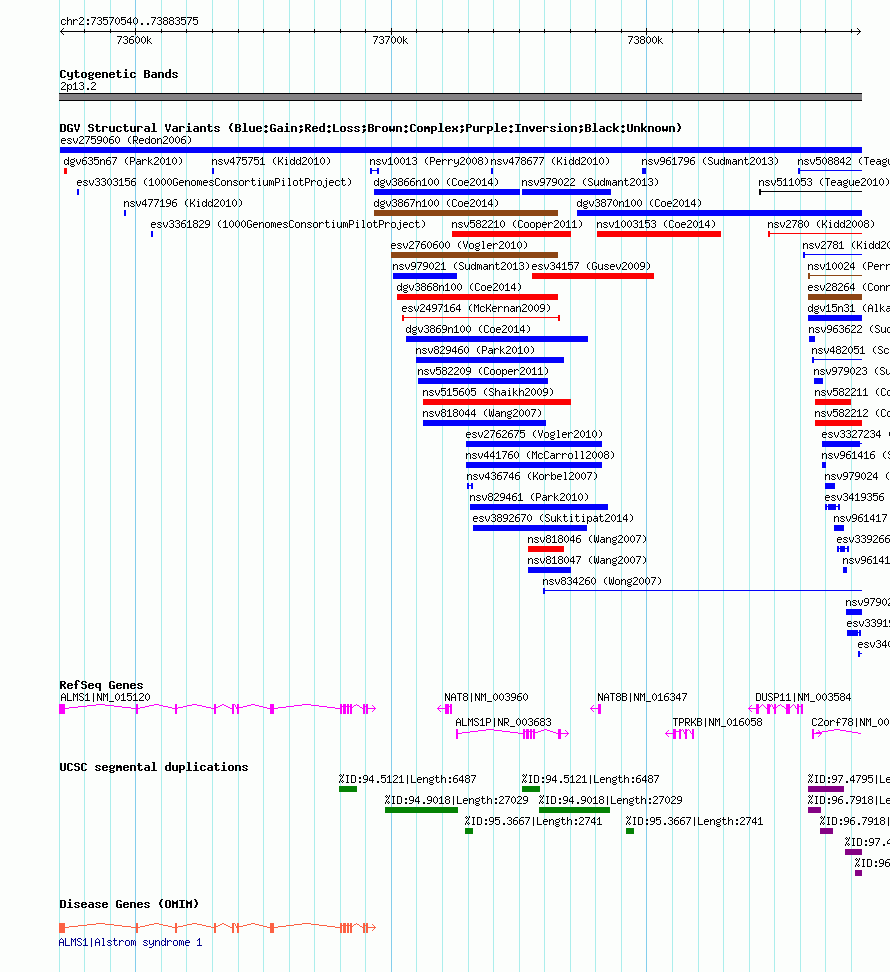
Task: Click the dgv3867n100 (Coe2014) brown bar
Action: coord(465,213)
